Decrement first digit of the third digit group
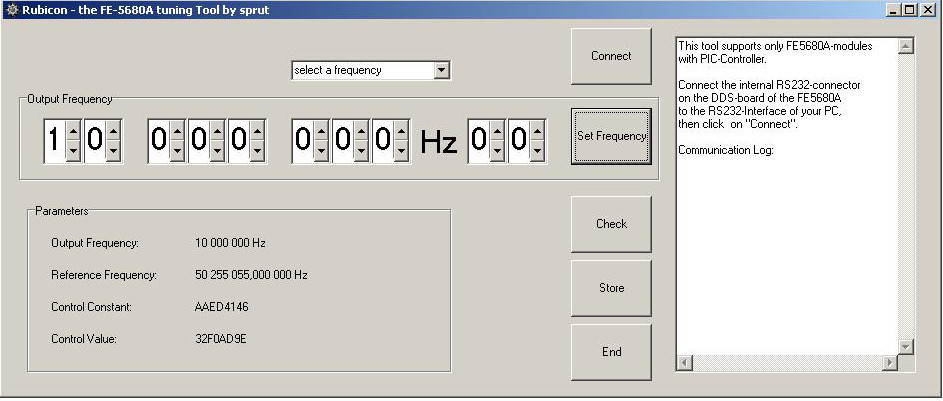 tap(321, 152)
